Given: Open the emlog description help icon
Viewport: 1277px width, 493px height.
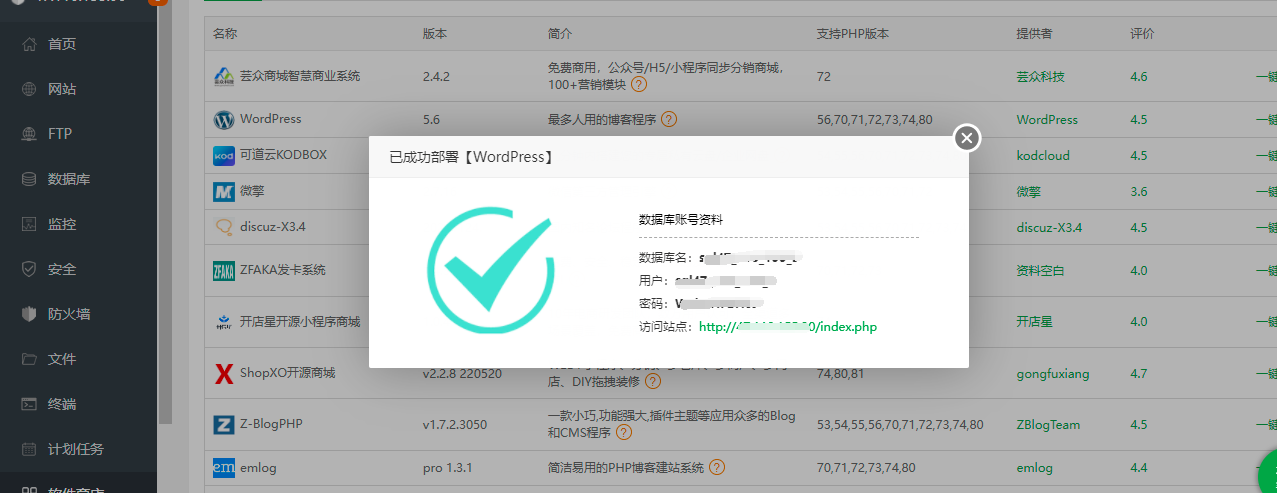Looking at the screenshot, I should (717, 467).
